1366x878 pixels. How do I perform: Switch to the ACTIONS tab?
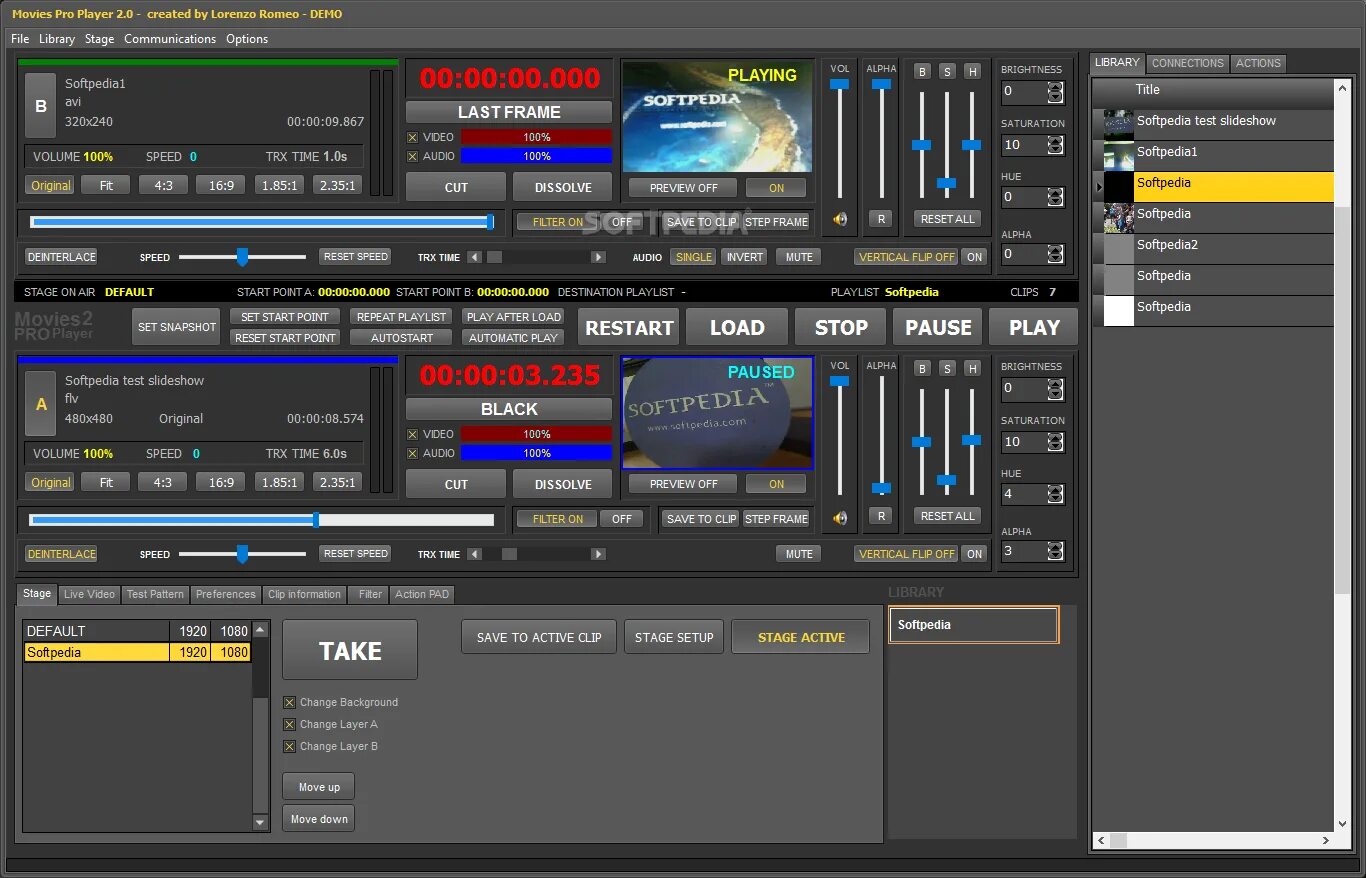coord(1258,63)
